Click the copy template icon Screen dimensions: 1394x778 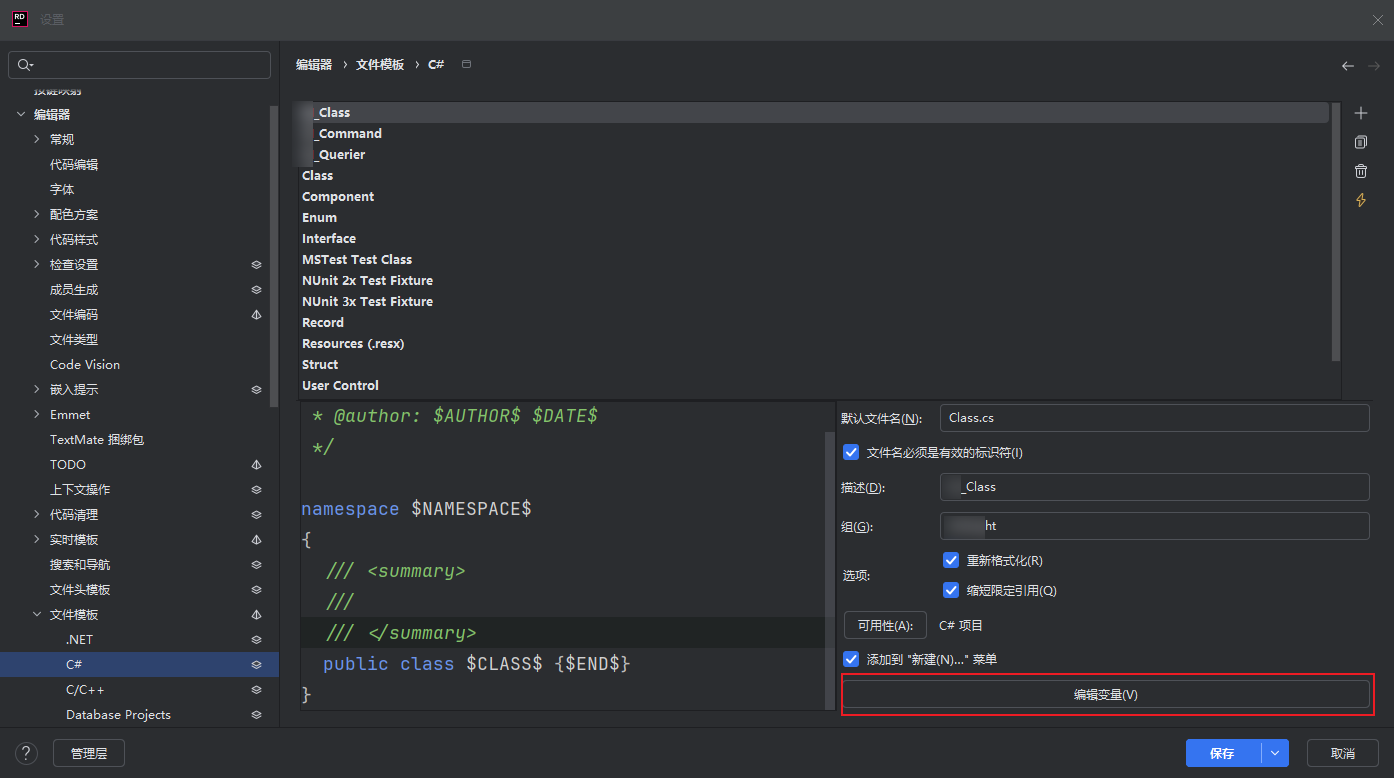click(x=1360, y=142)
